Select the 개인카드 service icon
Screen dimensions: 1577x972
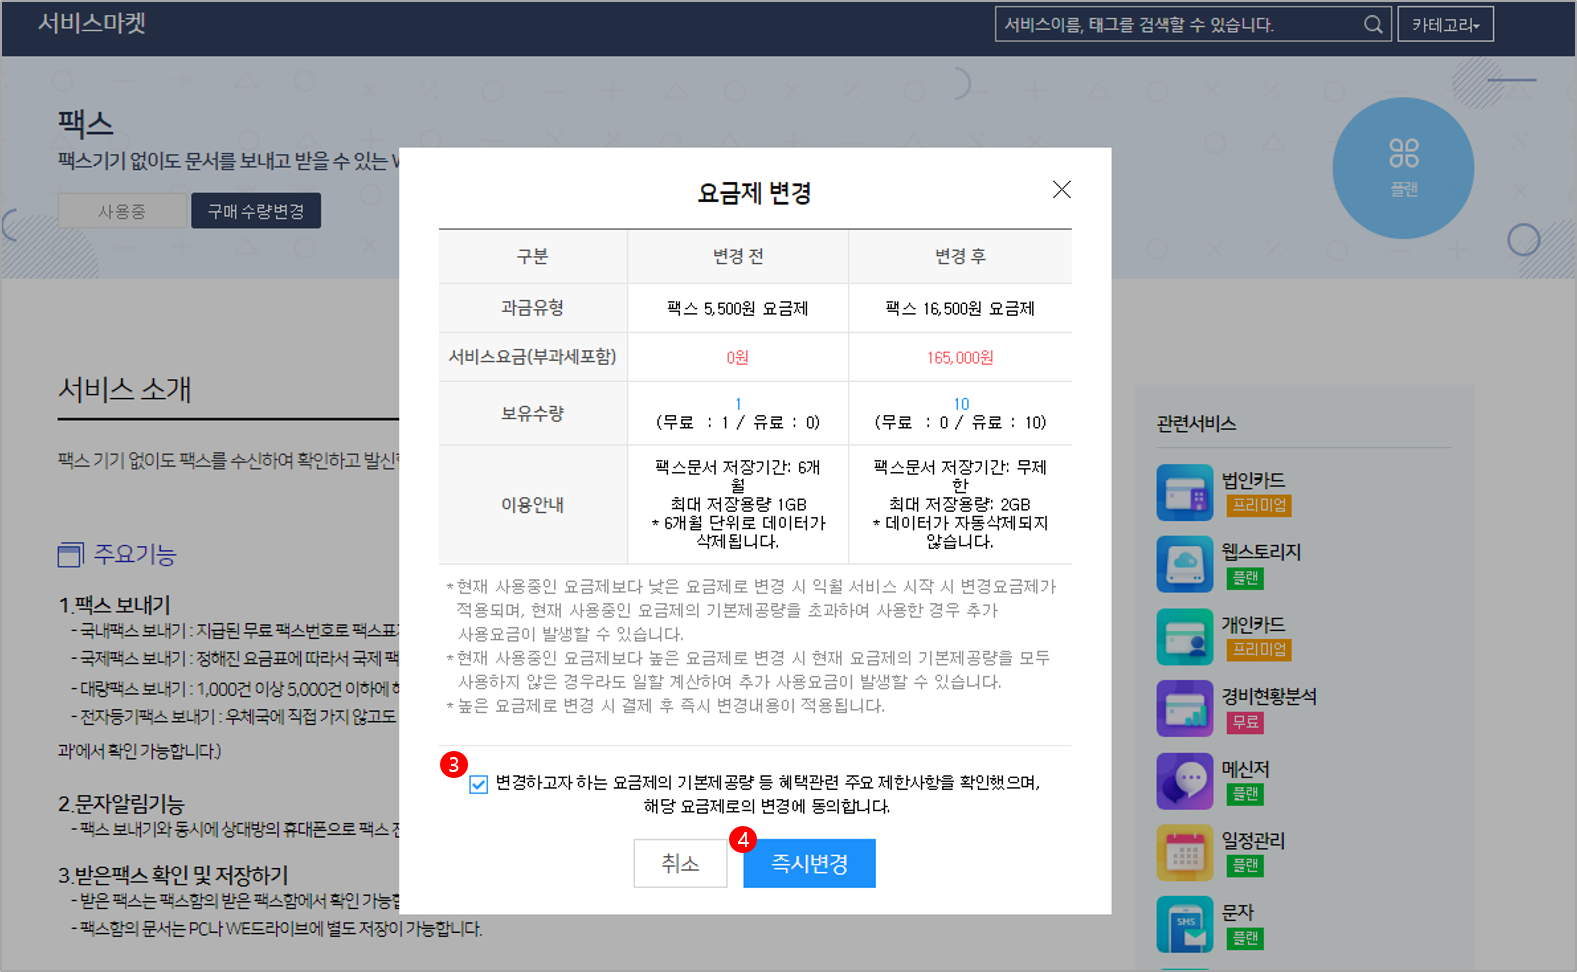[x=1184, y=637]
